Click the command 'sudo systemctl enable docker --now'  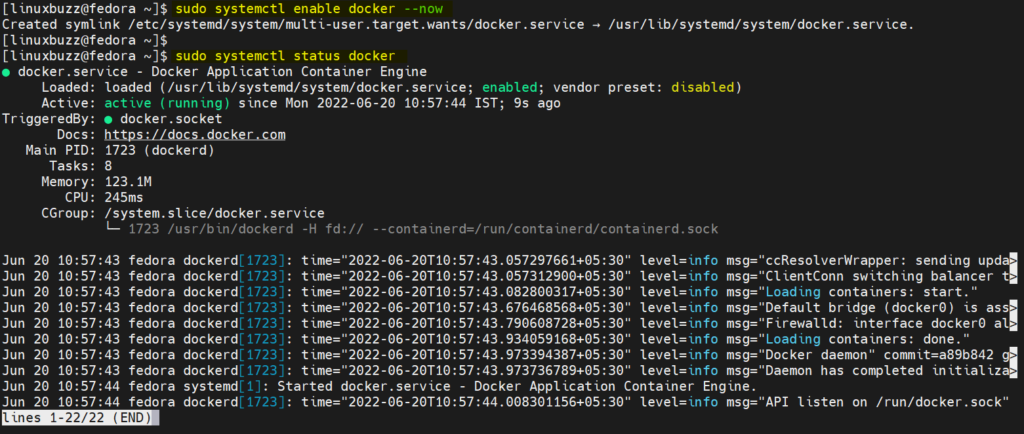pos(310,8)
